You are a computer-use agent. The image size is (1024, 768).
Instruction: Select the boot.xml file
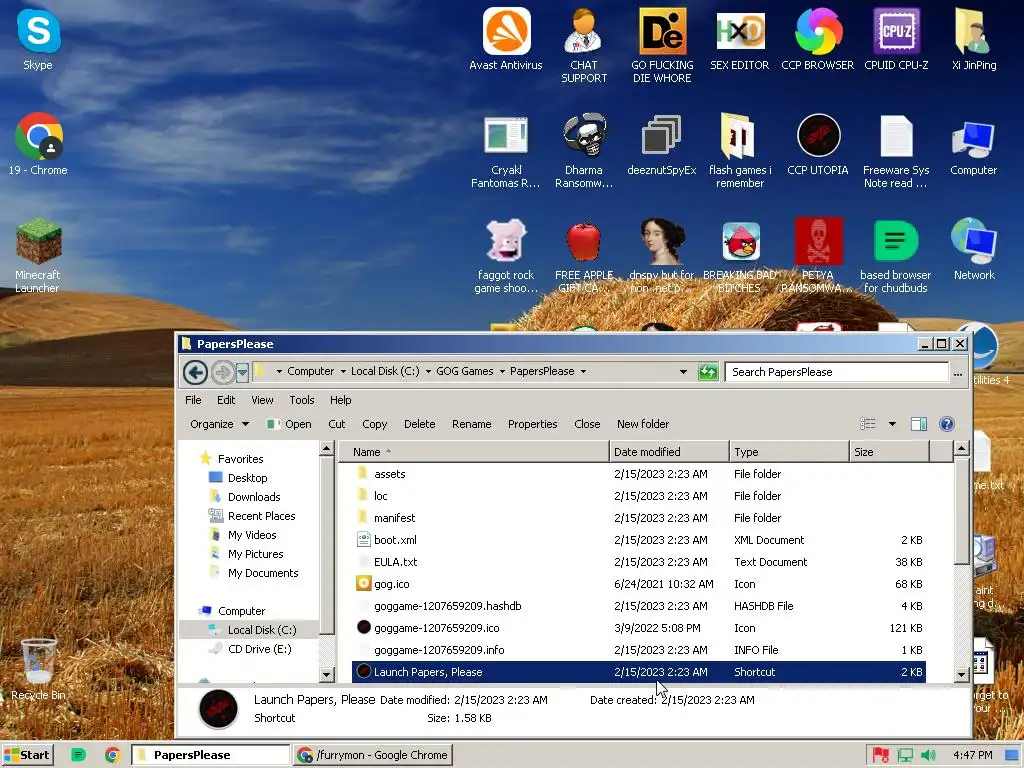pyautogui.click(x=639, y=540)
